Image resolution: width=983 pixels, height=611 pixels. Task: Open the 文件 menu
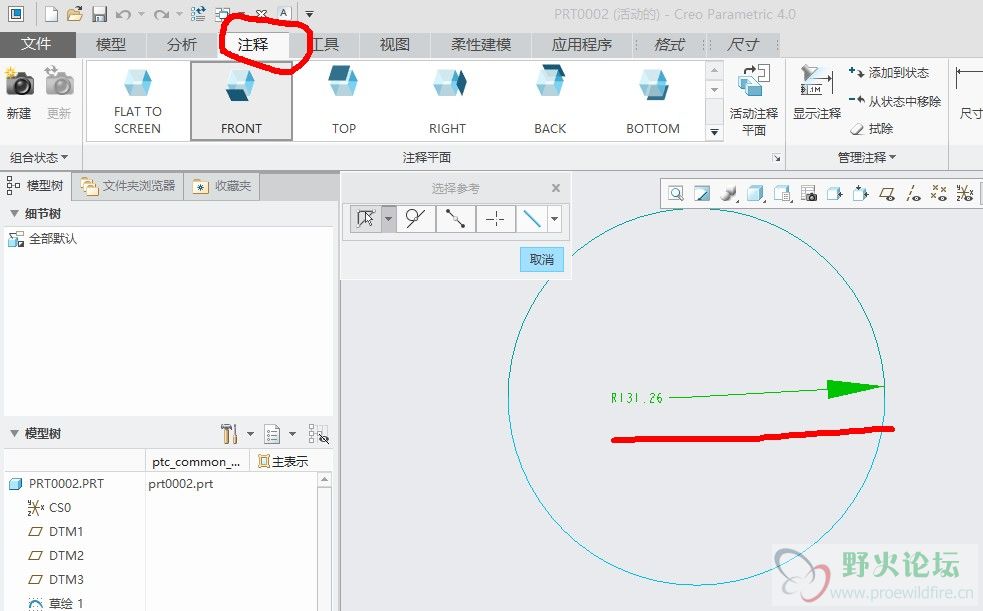click(x=36, y=44)
